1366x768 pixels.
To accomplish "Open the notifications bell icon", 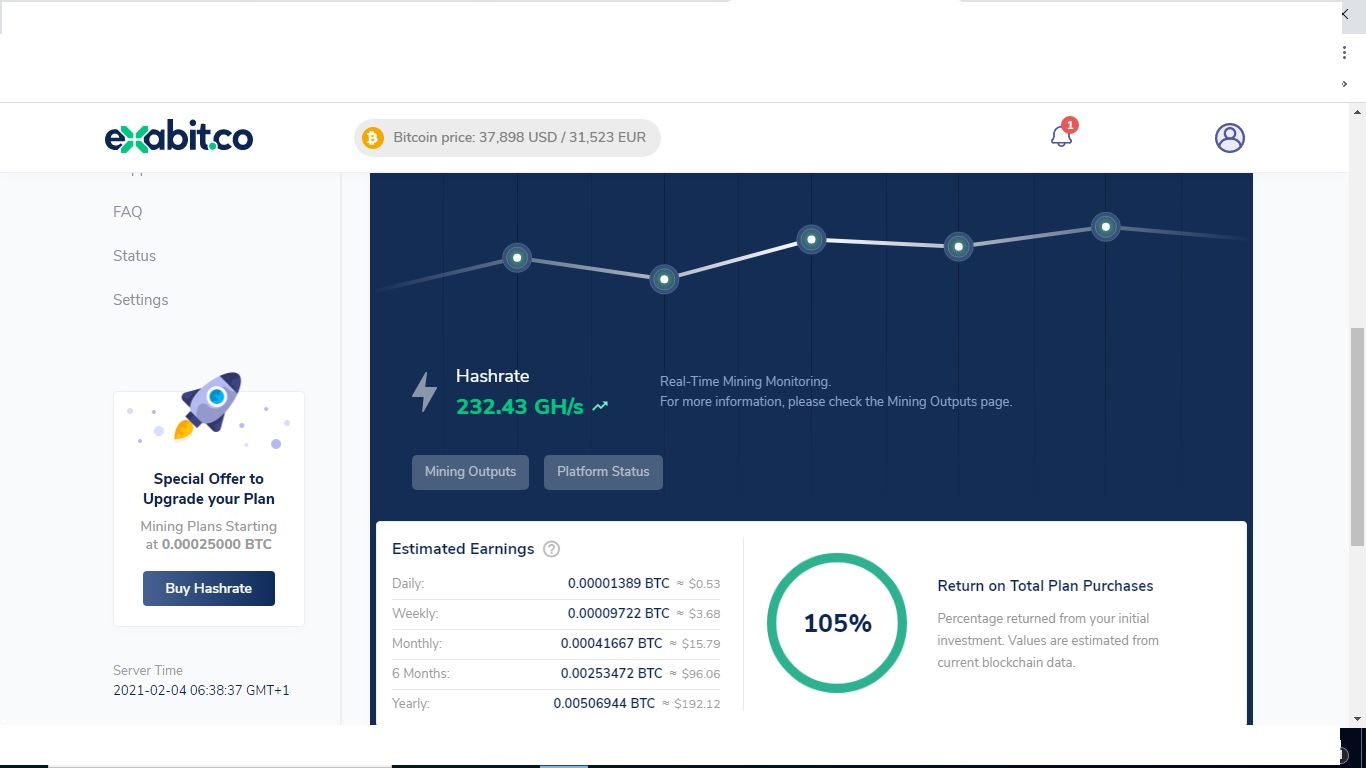I will tap(1061, 136).
